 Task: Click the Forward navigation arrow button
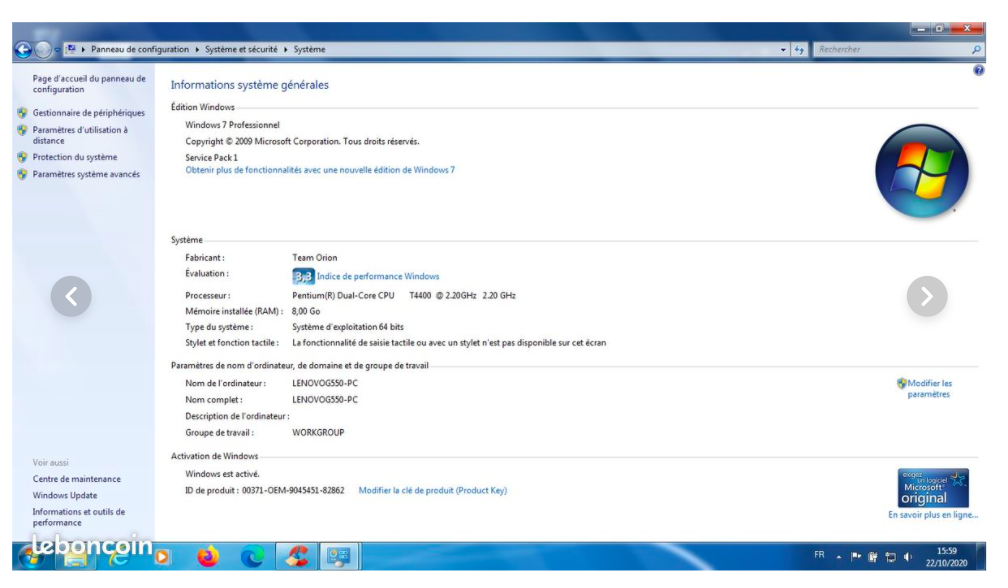coord(42,49)
